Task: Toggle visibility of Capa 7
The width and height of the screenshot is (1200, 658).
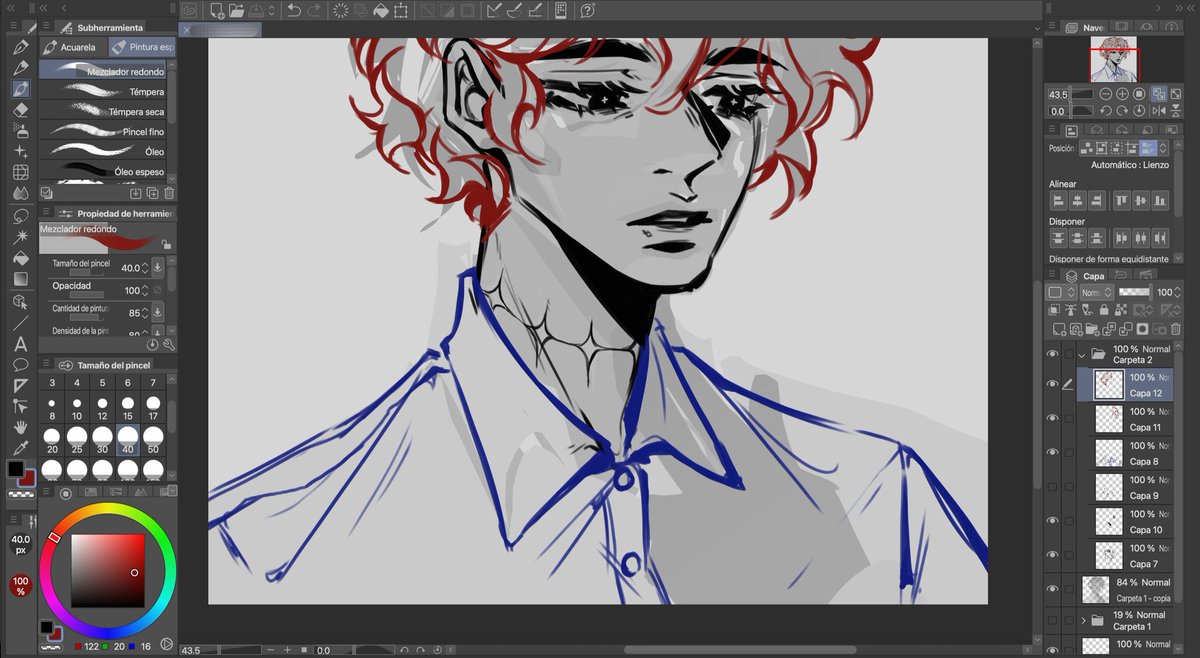Action: tap(1052, 554)
